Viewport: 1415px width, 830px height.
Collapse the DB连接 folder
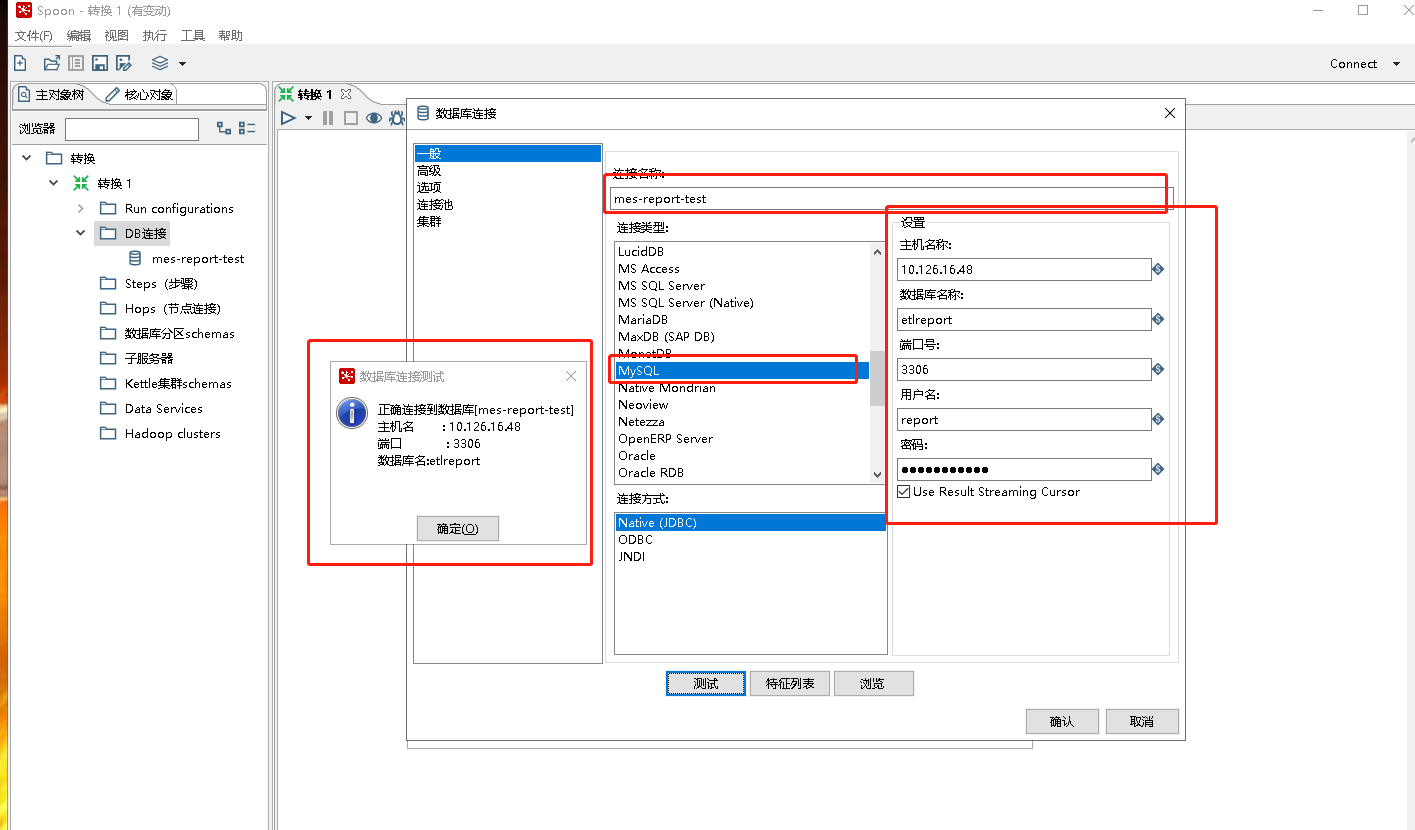click(x=81, y=233)
